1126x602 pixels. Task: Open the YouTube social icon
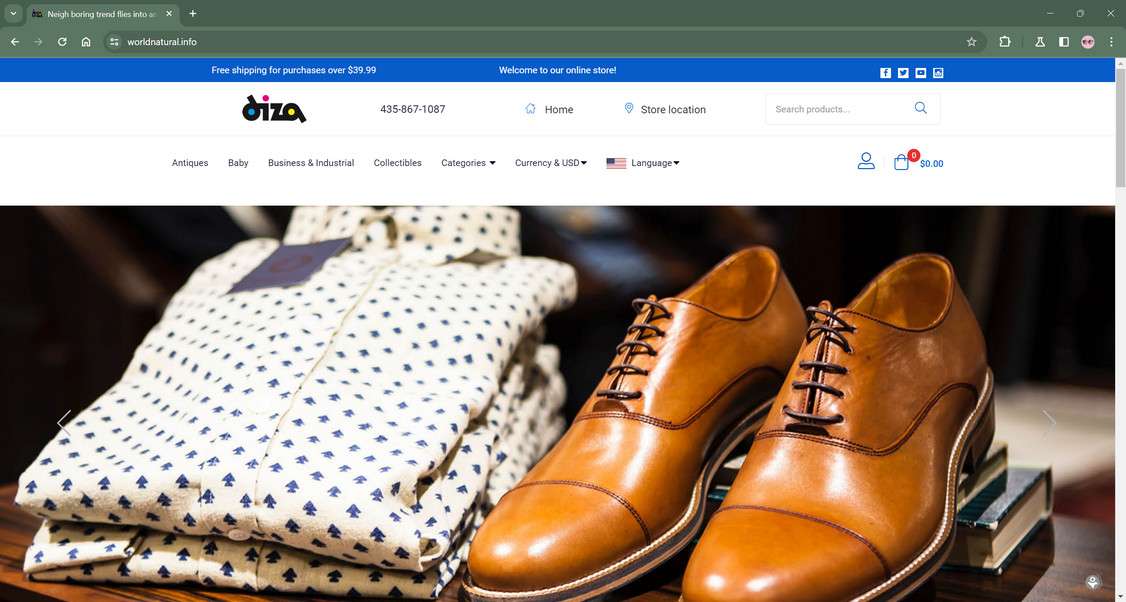(921, 73)
